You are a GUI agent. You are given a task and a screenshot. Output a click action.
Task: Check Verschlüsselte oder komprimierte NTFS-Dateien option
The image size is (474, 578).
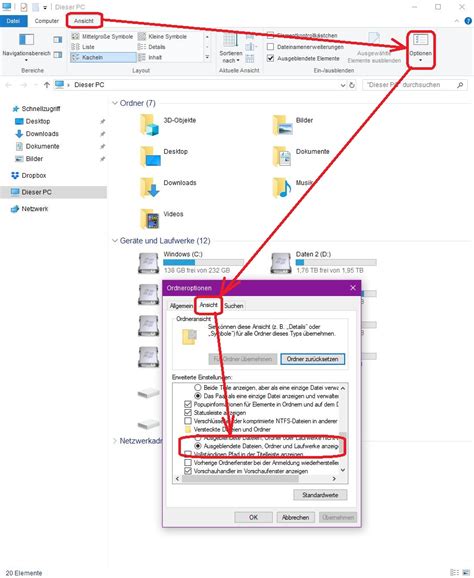(188, 421)
